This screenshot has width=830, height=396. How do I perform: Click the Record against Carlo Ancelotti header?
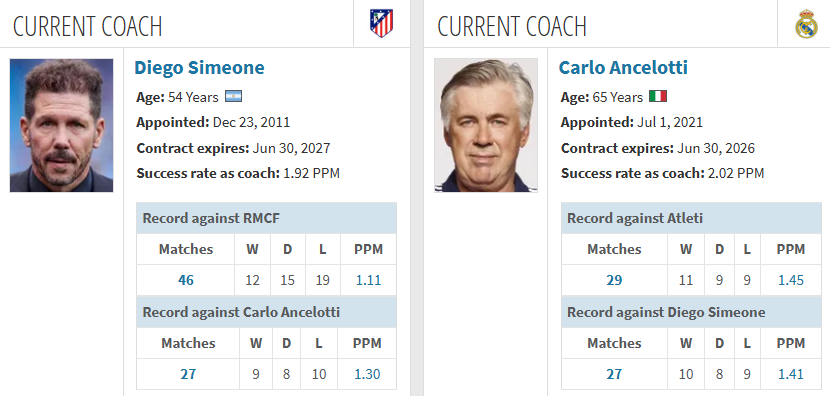[x=266, y=312]
